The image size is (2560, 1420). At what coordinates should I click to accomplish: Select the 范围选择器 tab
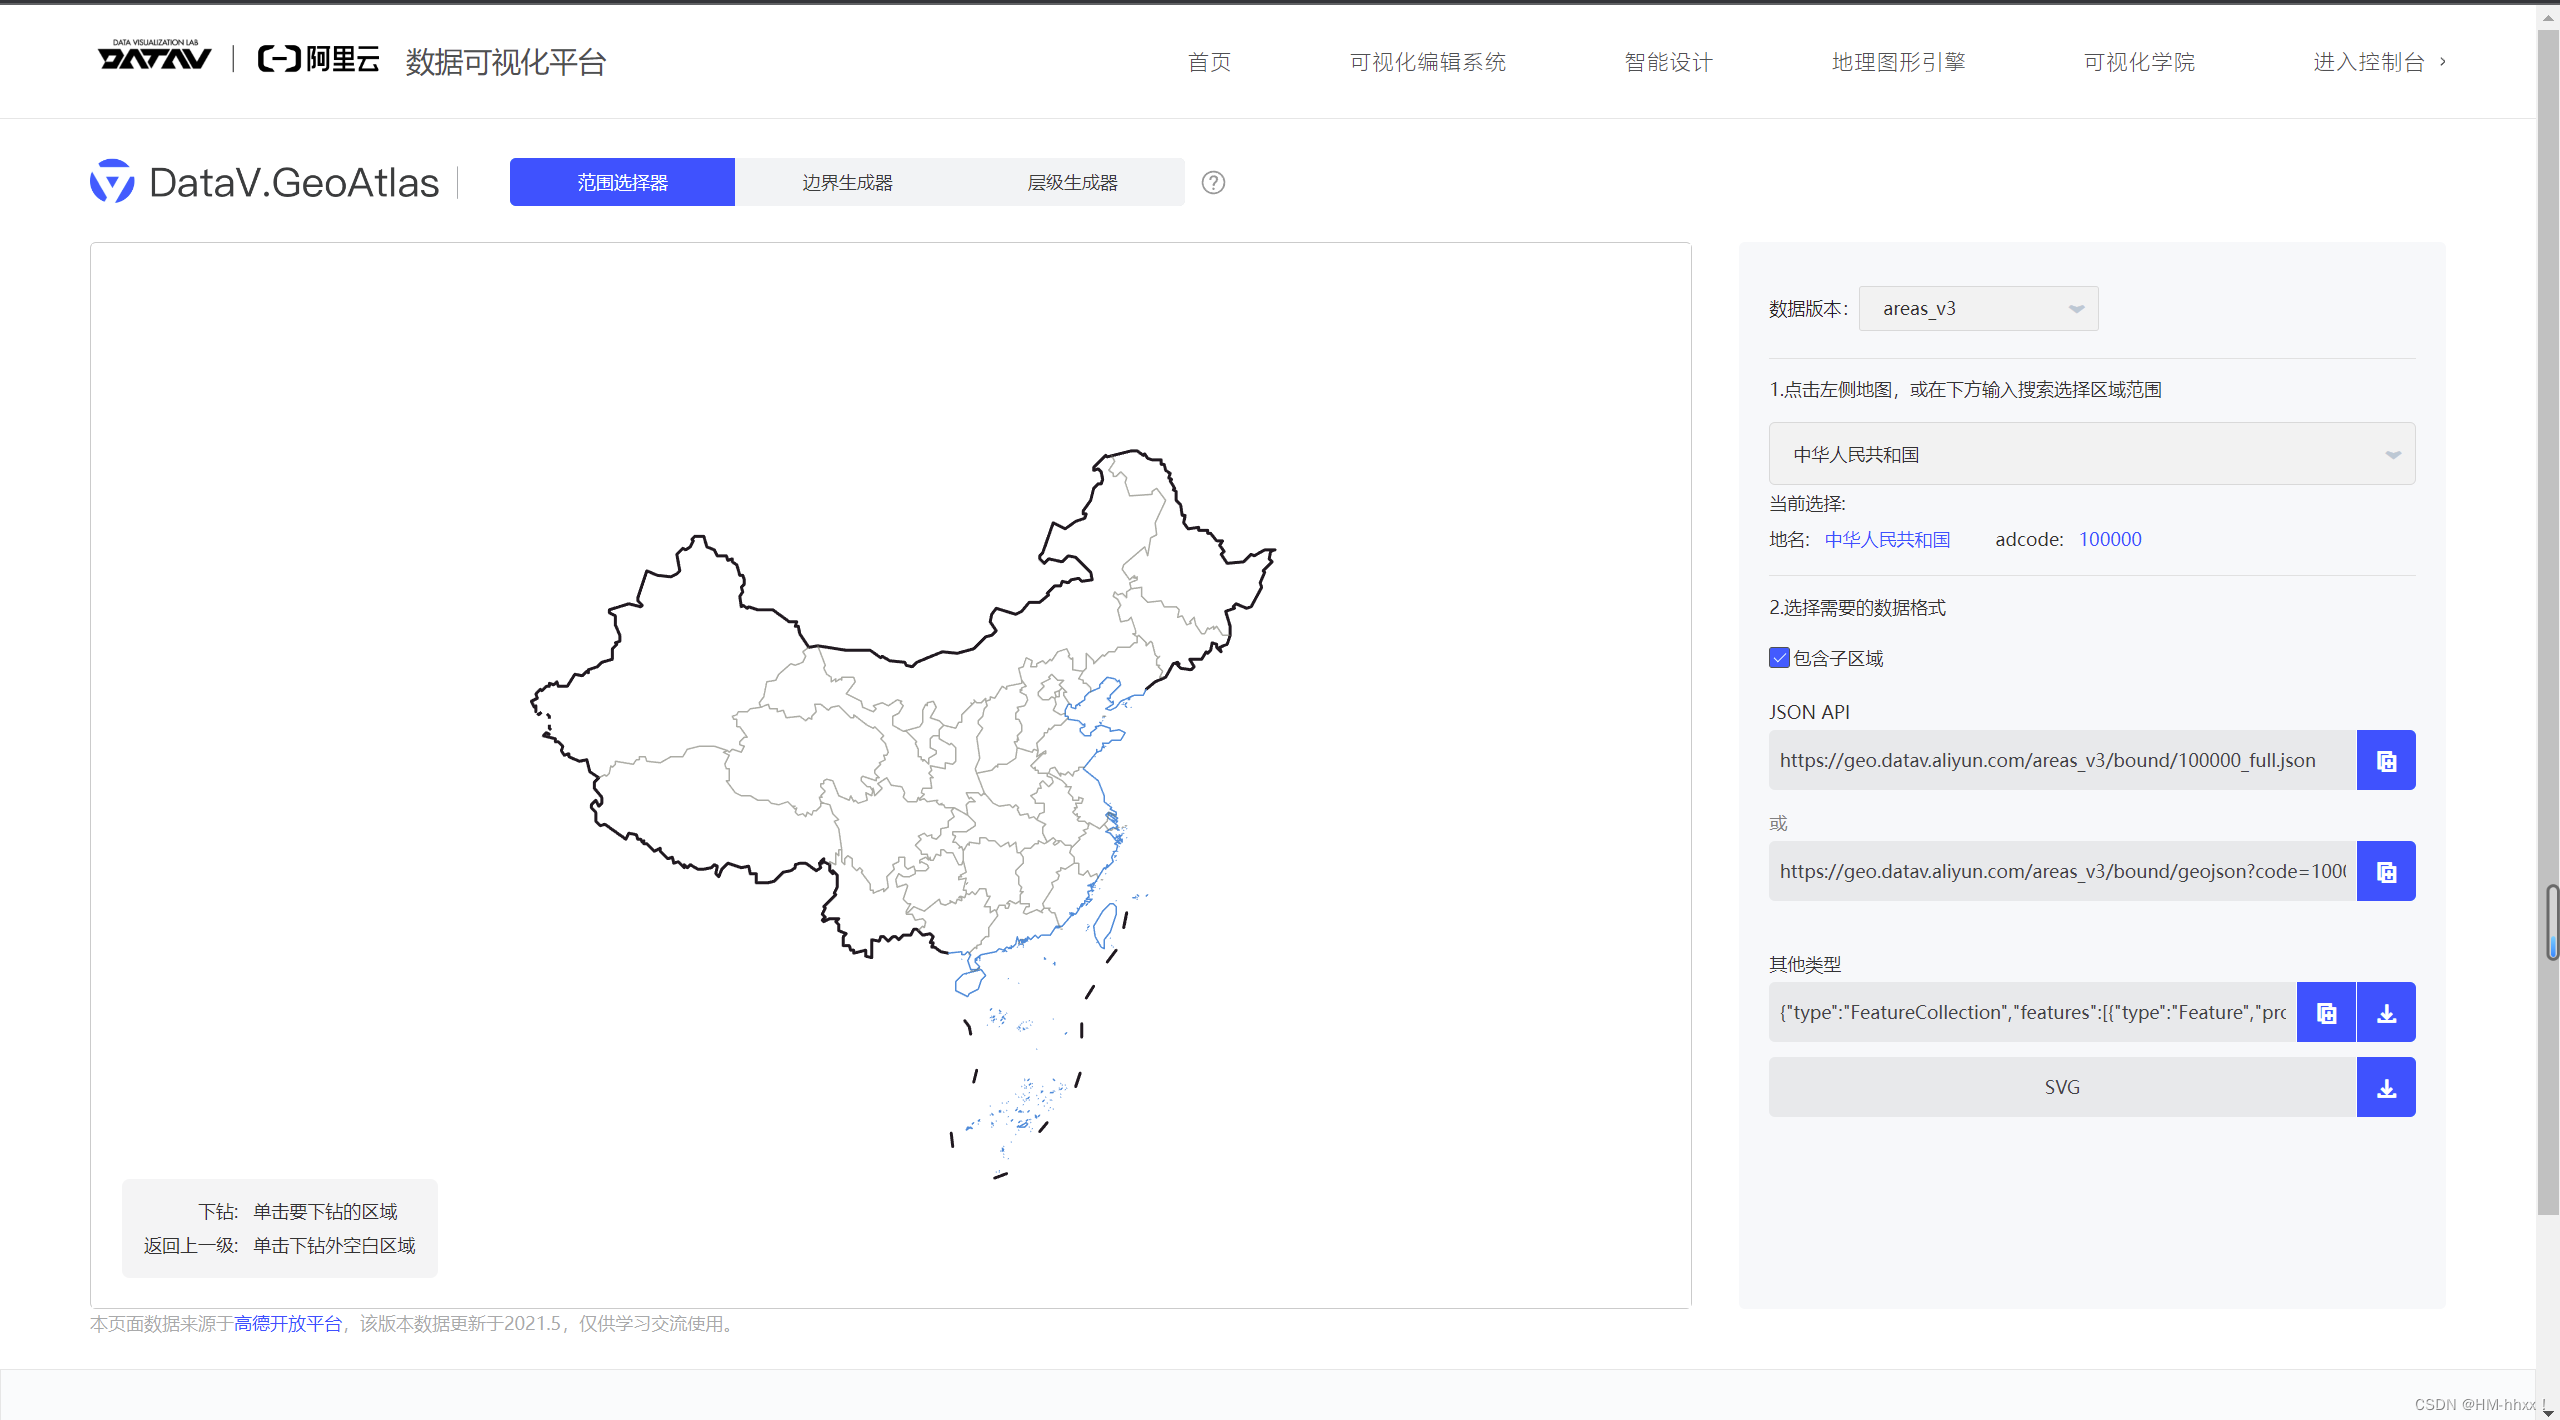pos(622,182)
